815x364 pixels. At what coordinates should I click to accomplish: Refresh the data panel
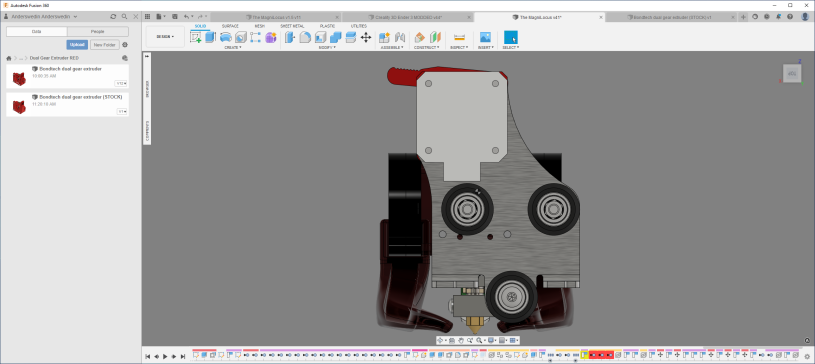coord(113,17)
